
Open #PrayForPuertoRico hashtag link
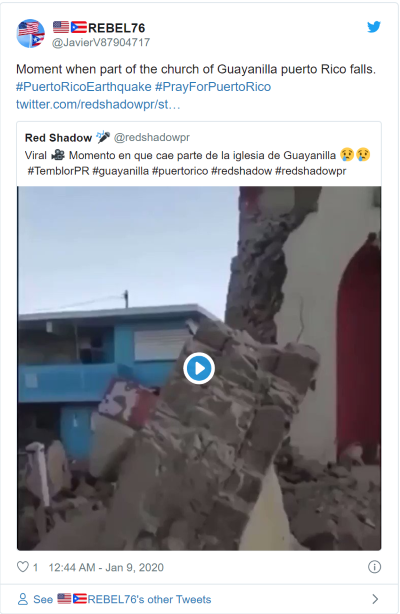tap(213, 87)
